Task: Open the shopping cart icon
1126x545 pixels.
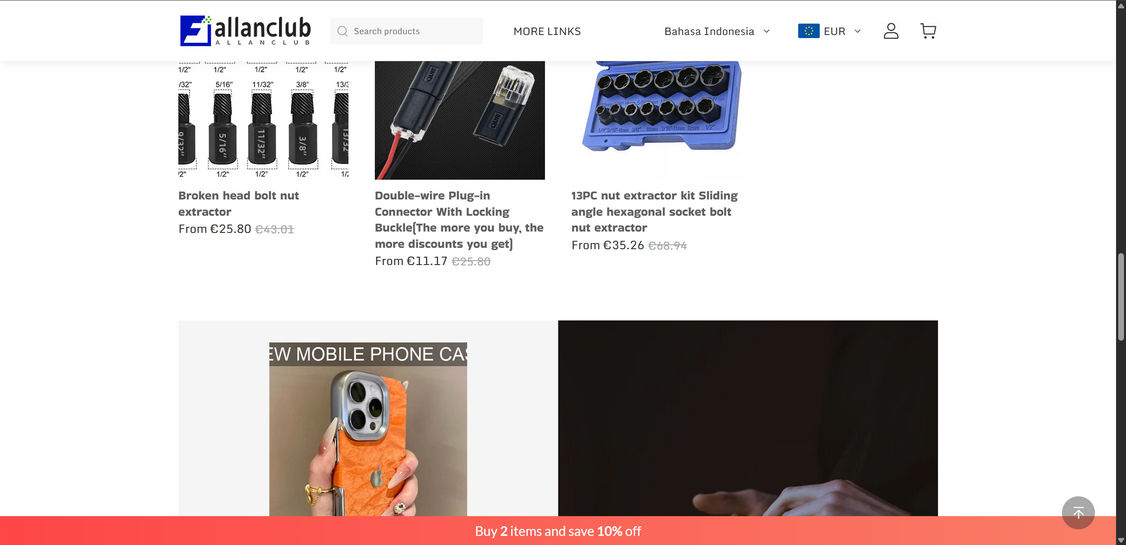Action: (x=928, y=31)
